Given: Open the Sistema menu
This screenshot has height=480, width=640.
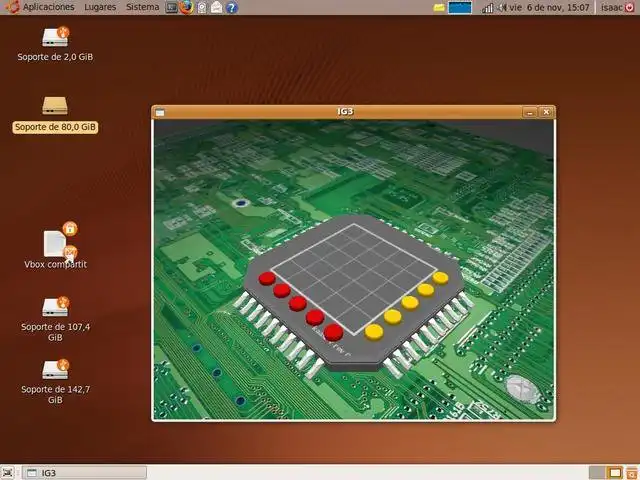Looking at the screenshot, I should [x=142, y=7].
